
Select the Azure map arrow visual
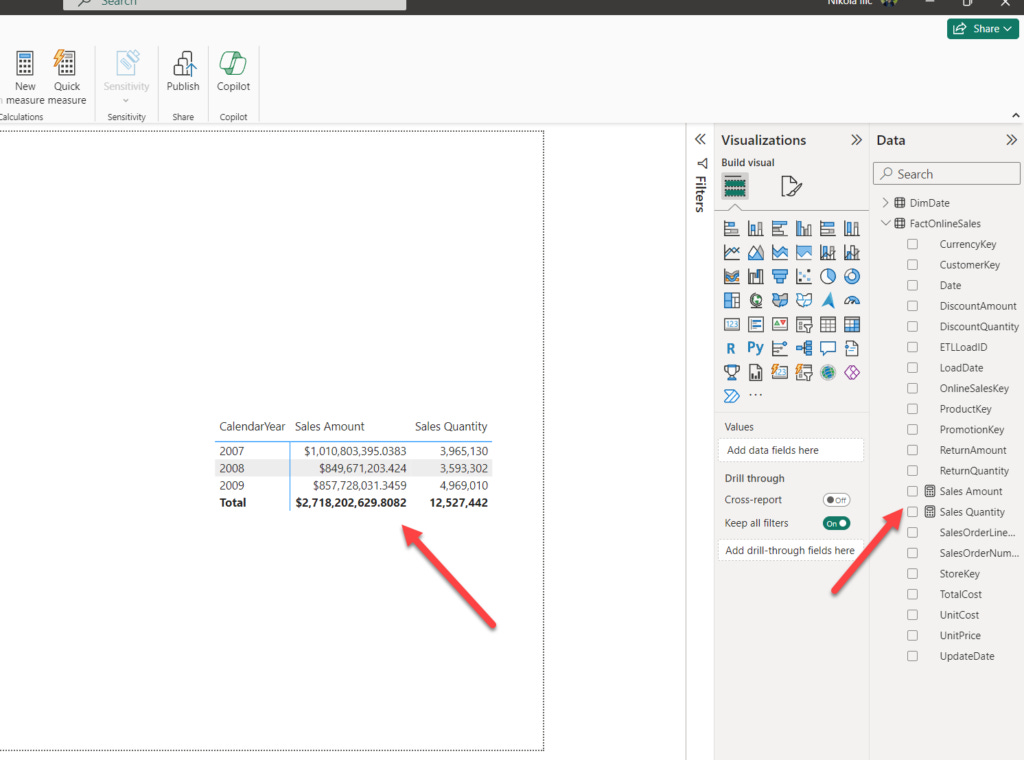point(827,300)
